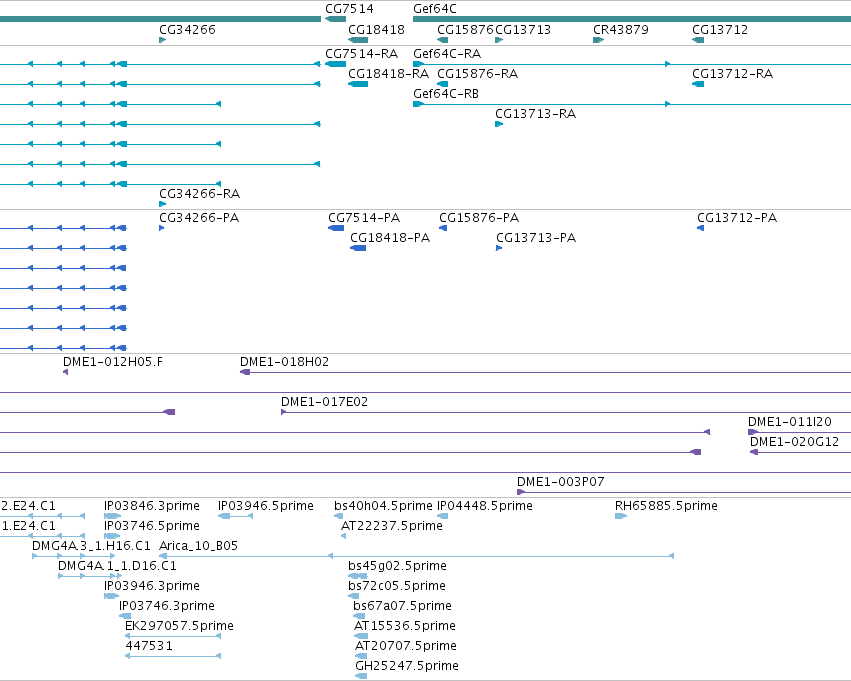Click the Gef64C-RA transcript label
This screenshot has height=681, width=851.
coord(447,54)
